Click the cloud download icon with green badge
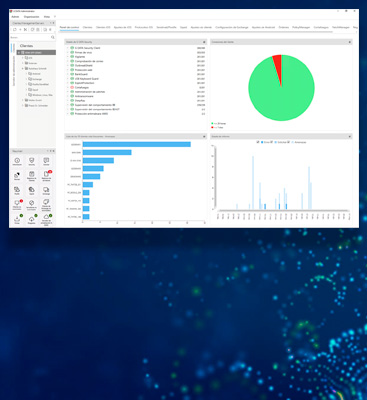This screenshot has width=367, height=400. [x=32, y=219]
